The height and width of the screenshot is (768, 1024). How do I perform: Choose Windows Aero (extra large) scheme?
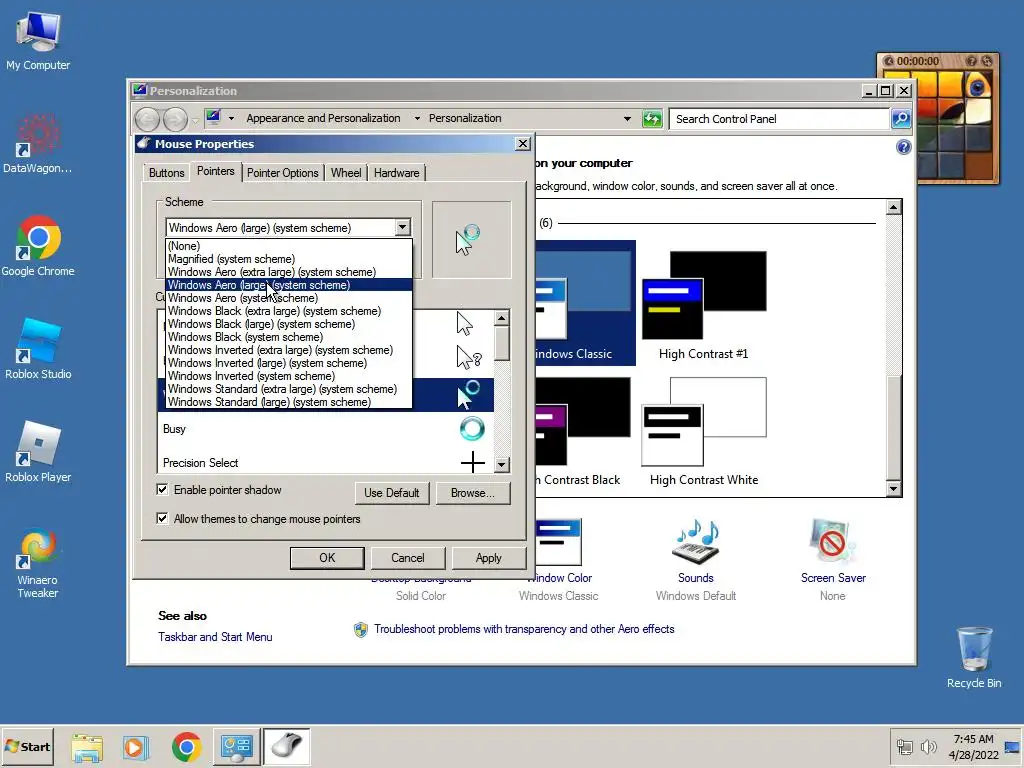tap(289, 272)
